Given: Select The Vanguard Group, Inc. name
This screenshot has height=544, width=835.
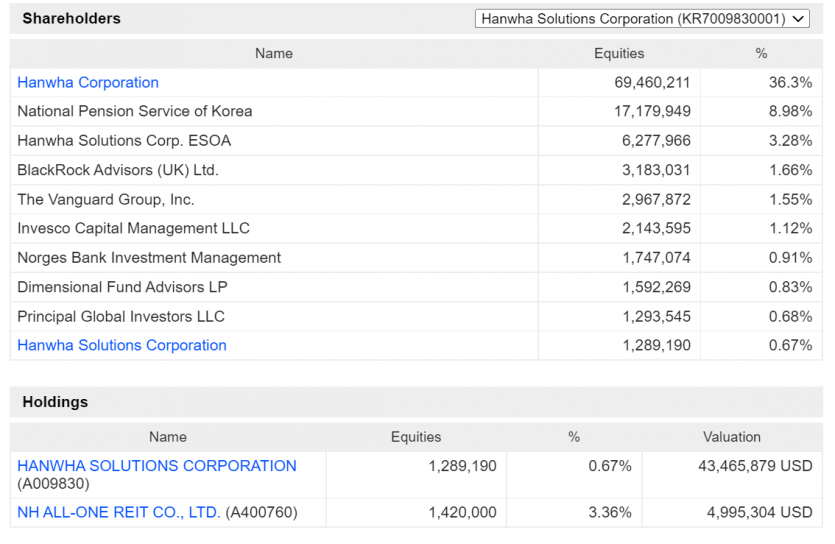Looking at the screenshot, I should pyautogui.click(x=106, y=199).
